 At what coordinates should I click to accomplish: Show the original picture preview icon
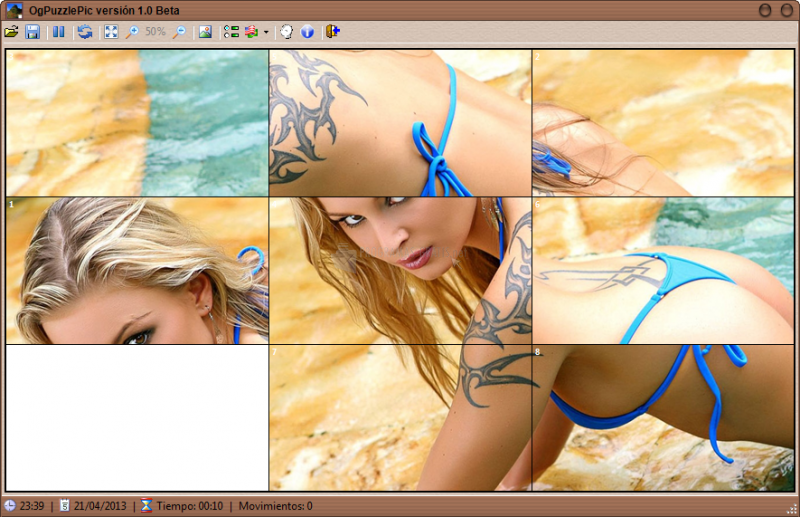pos(205,32)
